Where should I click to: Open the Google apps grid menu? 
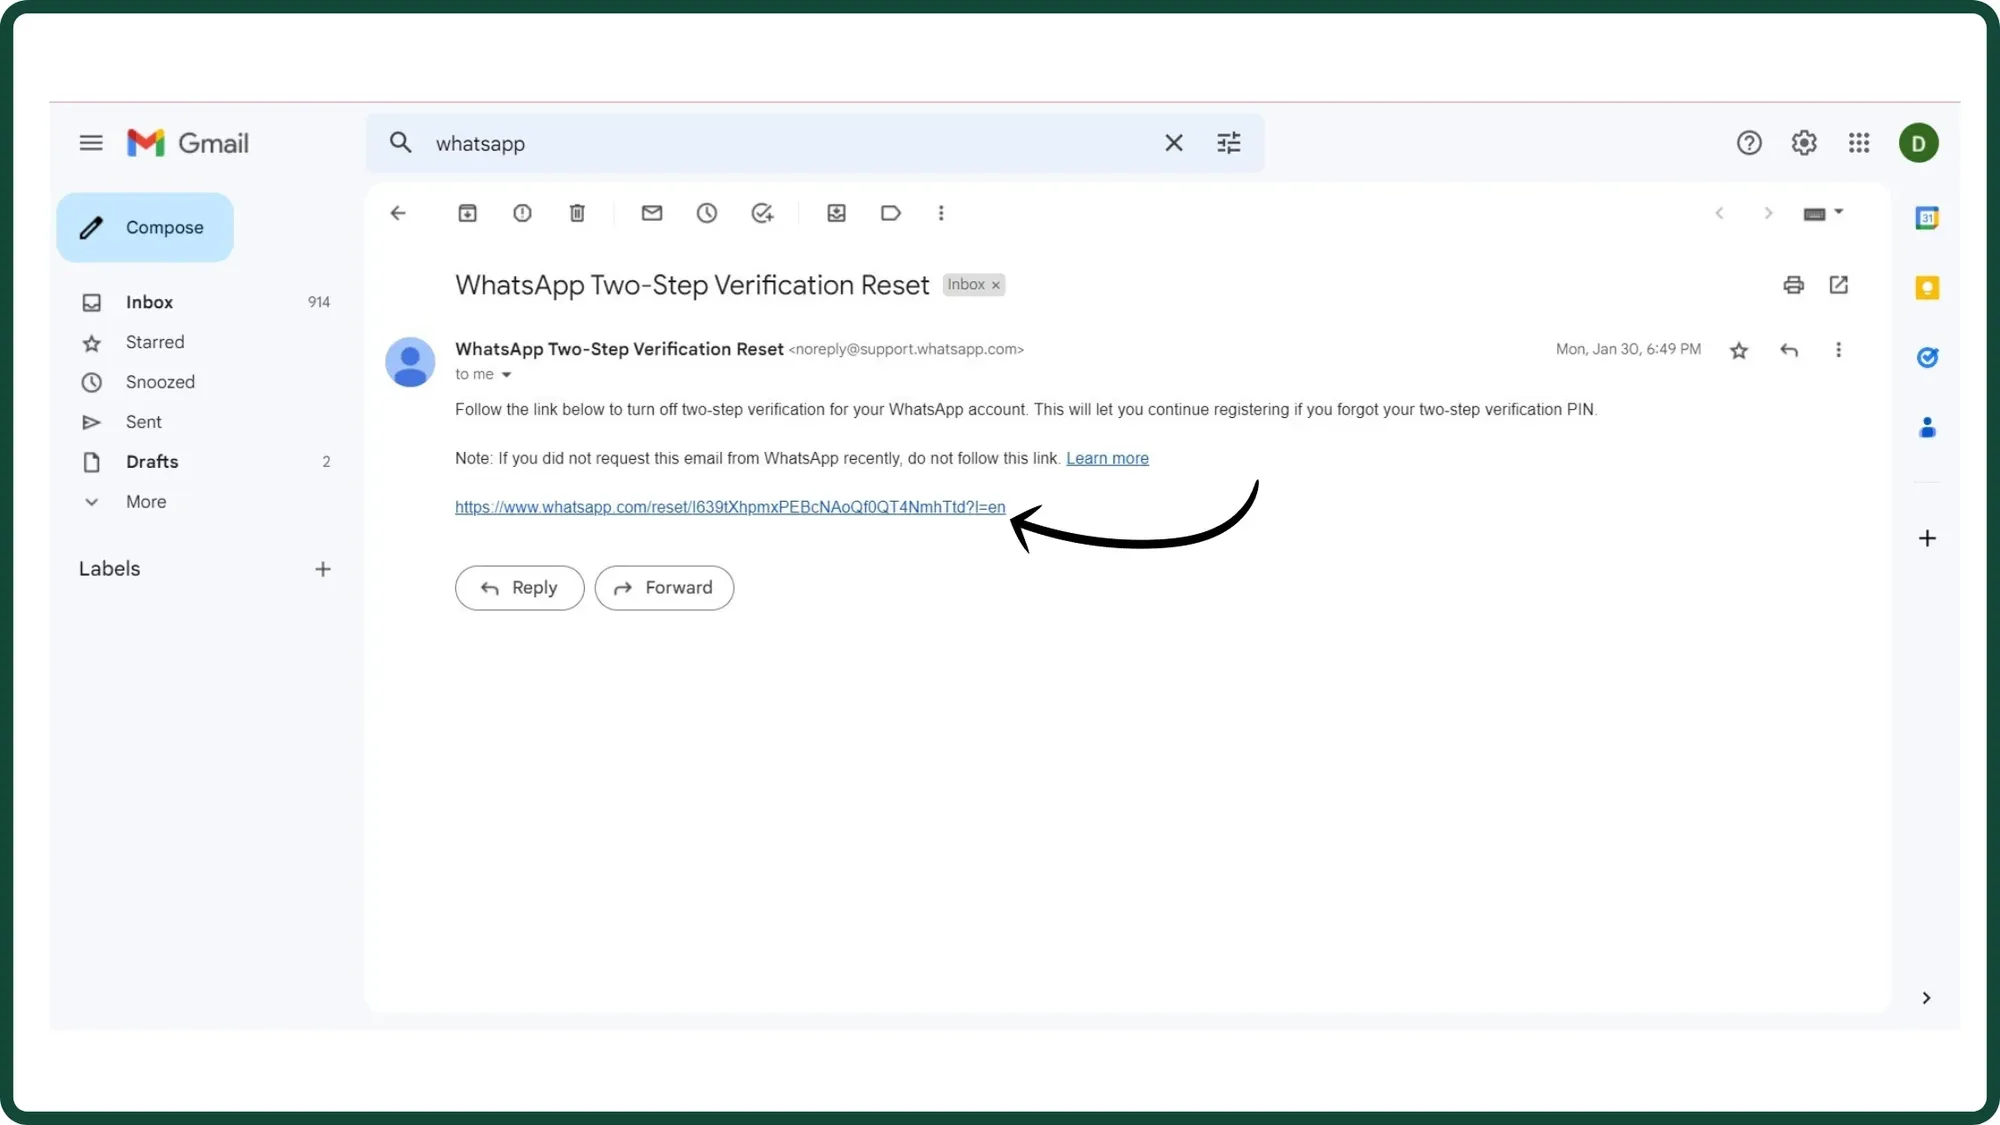click(x=1858, y=142)
